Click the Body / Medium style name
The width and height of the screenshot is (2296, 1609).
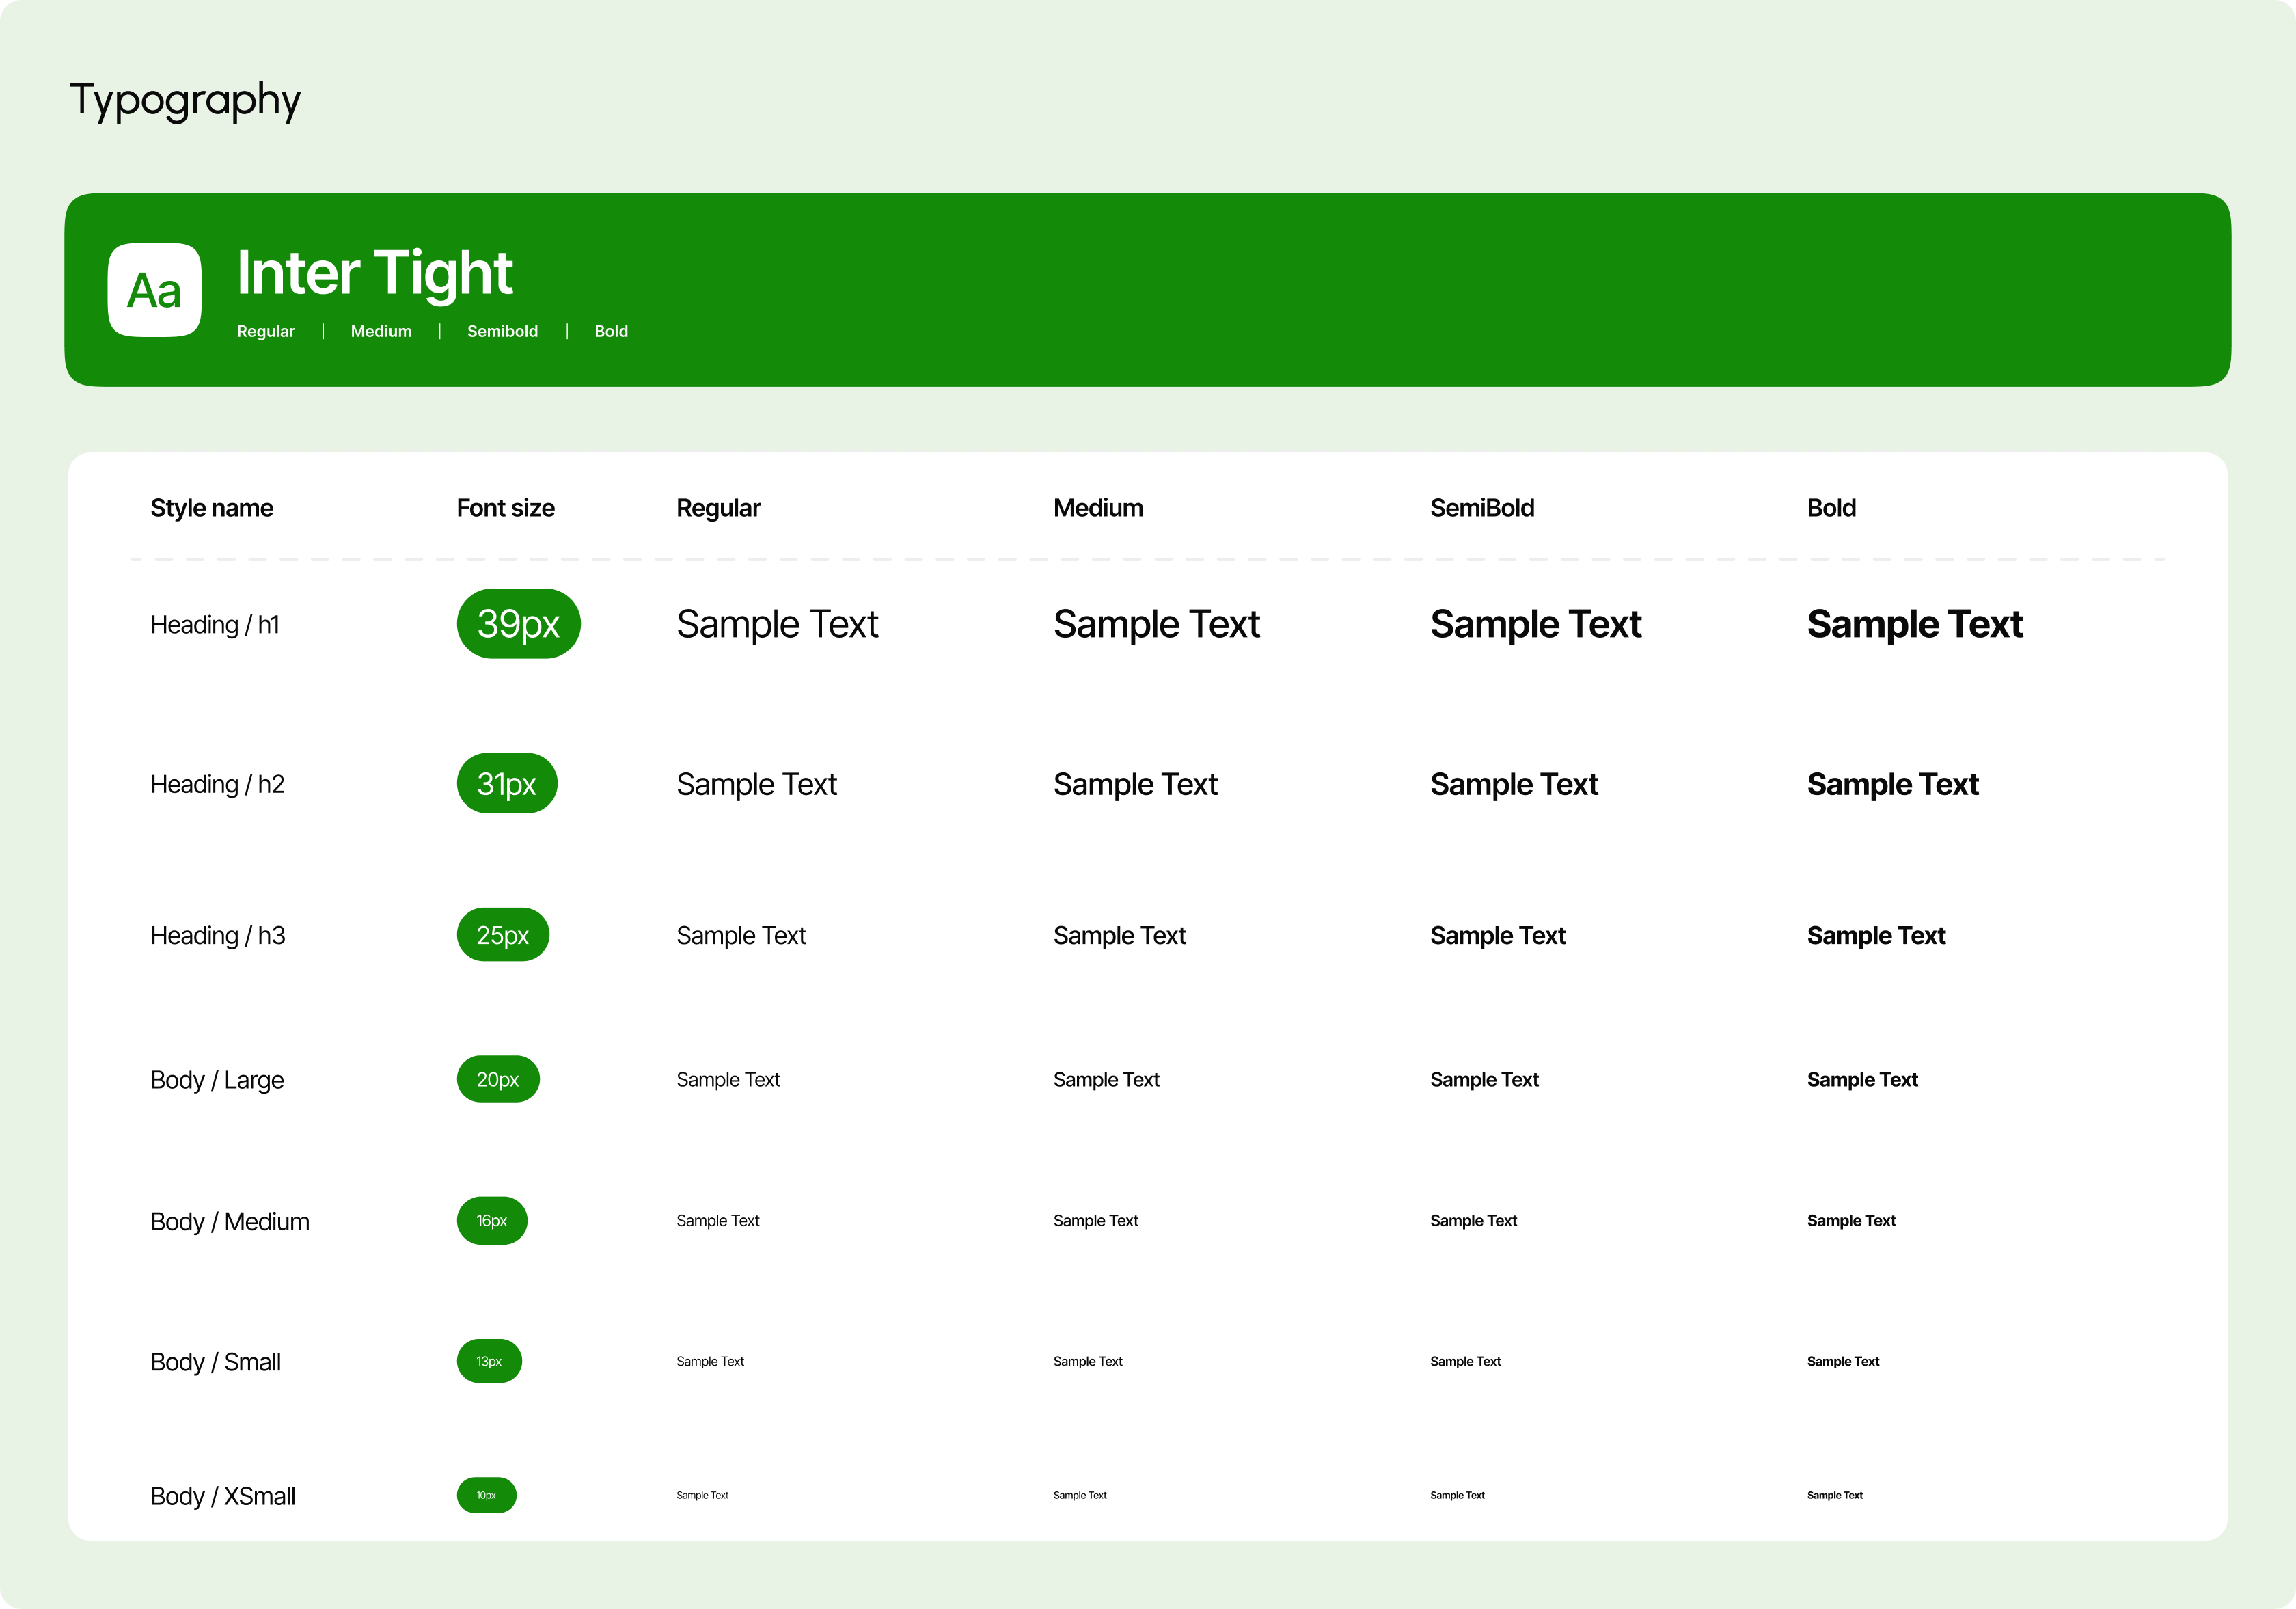click(x=229, y=1221)
